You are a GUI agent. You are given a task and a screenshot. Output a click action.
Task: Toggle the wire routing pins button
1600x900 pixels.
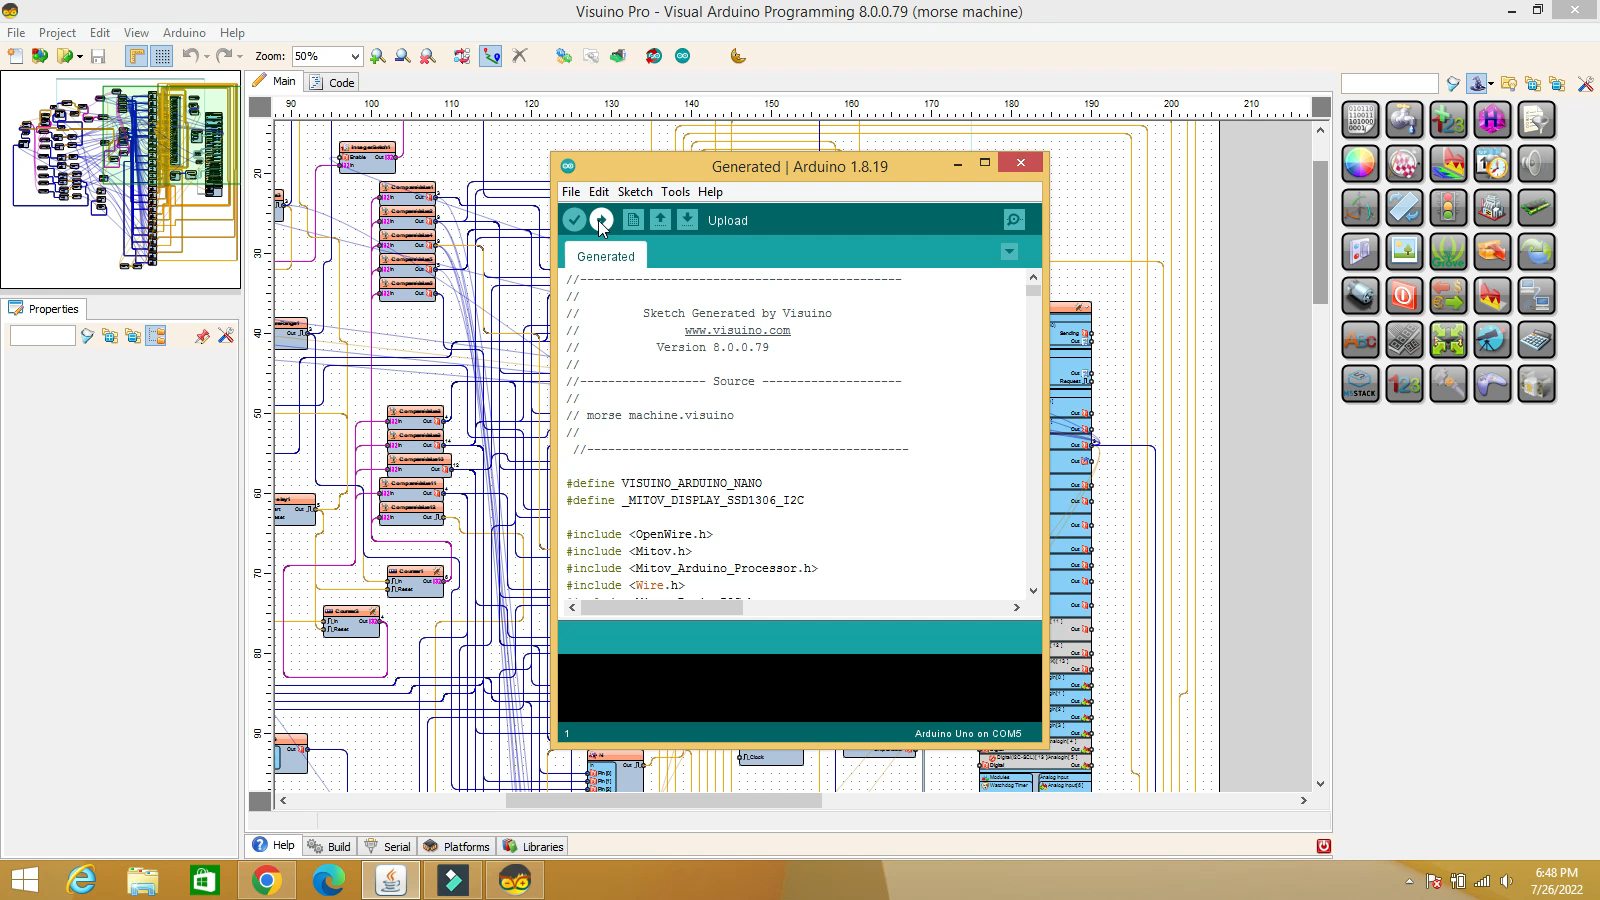point(491,56)
